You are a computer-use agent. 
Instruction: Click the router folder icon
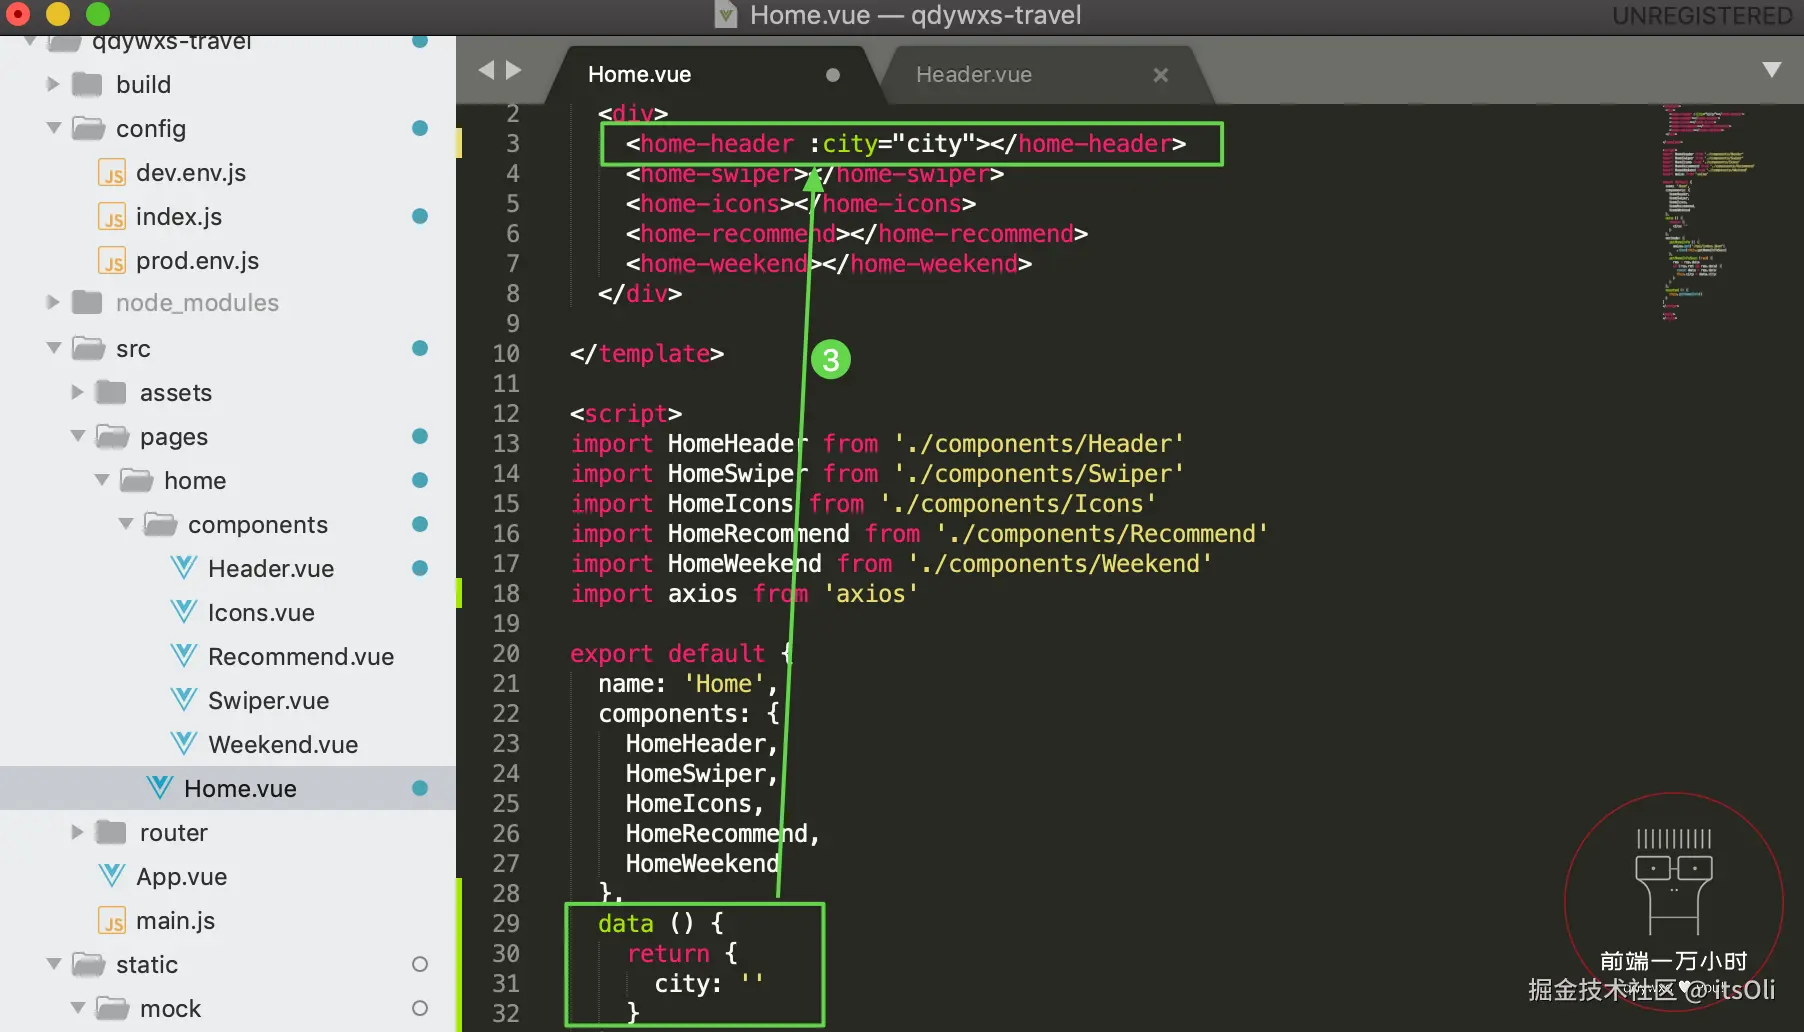(111, 832)
